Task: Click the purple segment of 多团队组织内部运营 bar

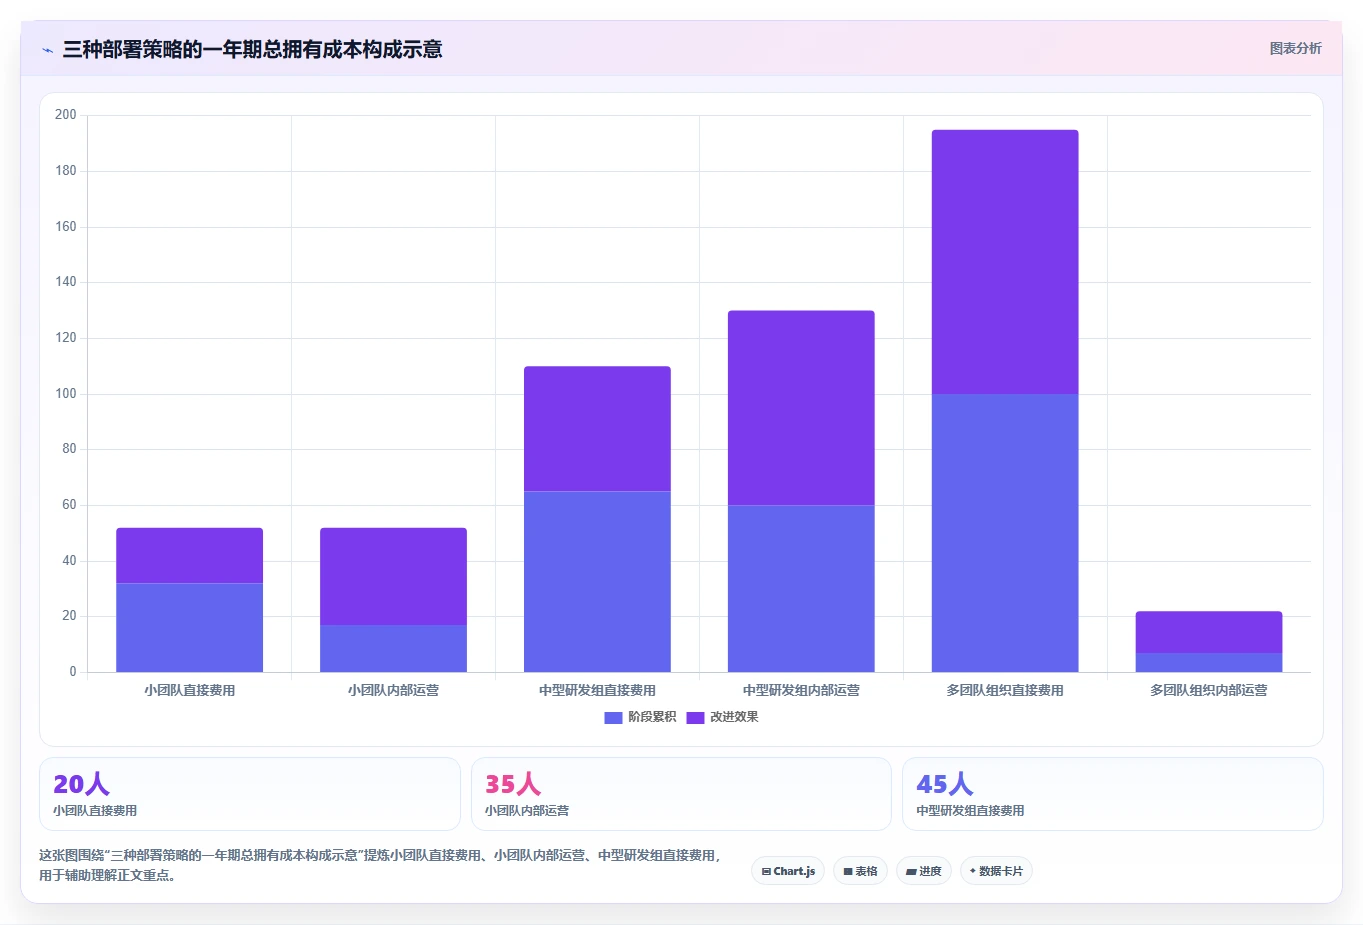Action: click(x=1209, y=632)
